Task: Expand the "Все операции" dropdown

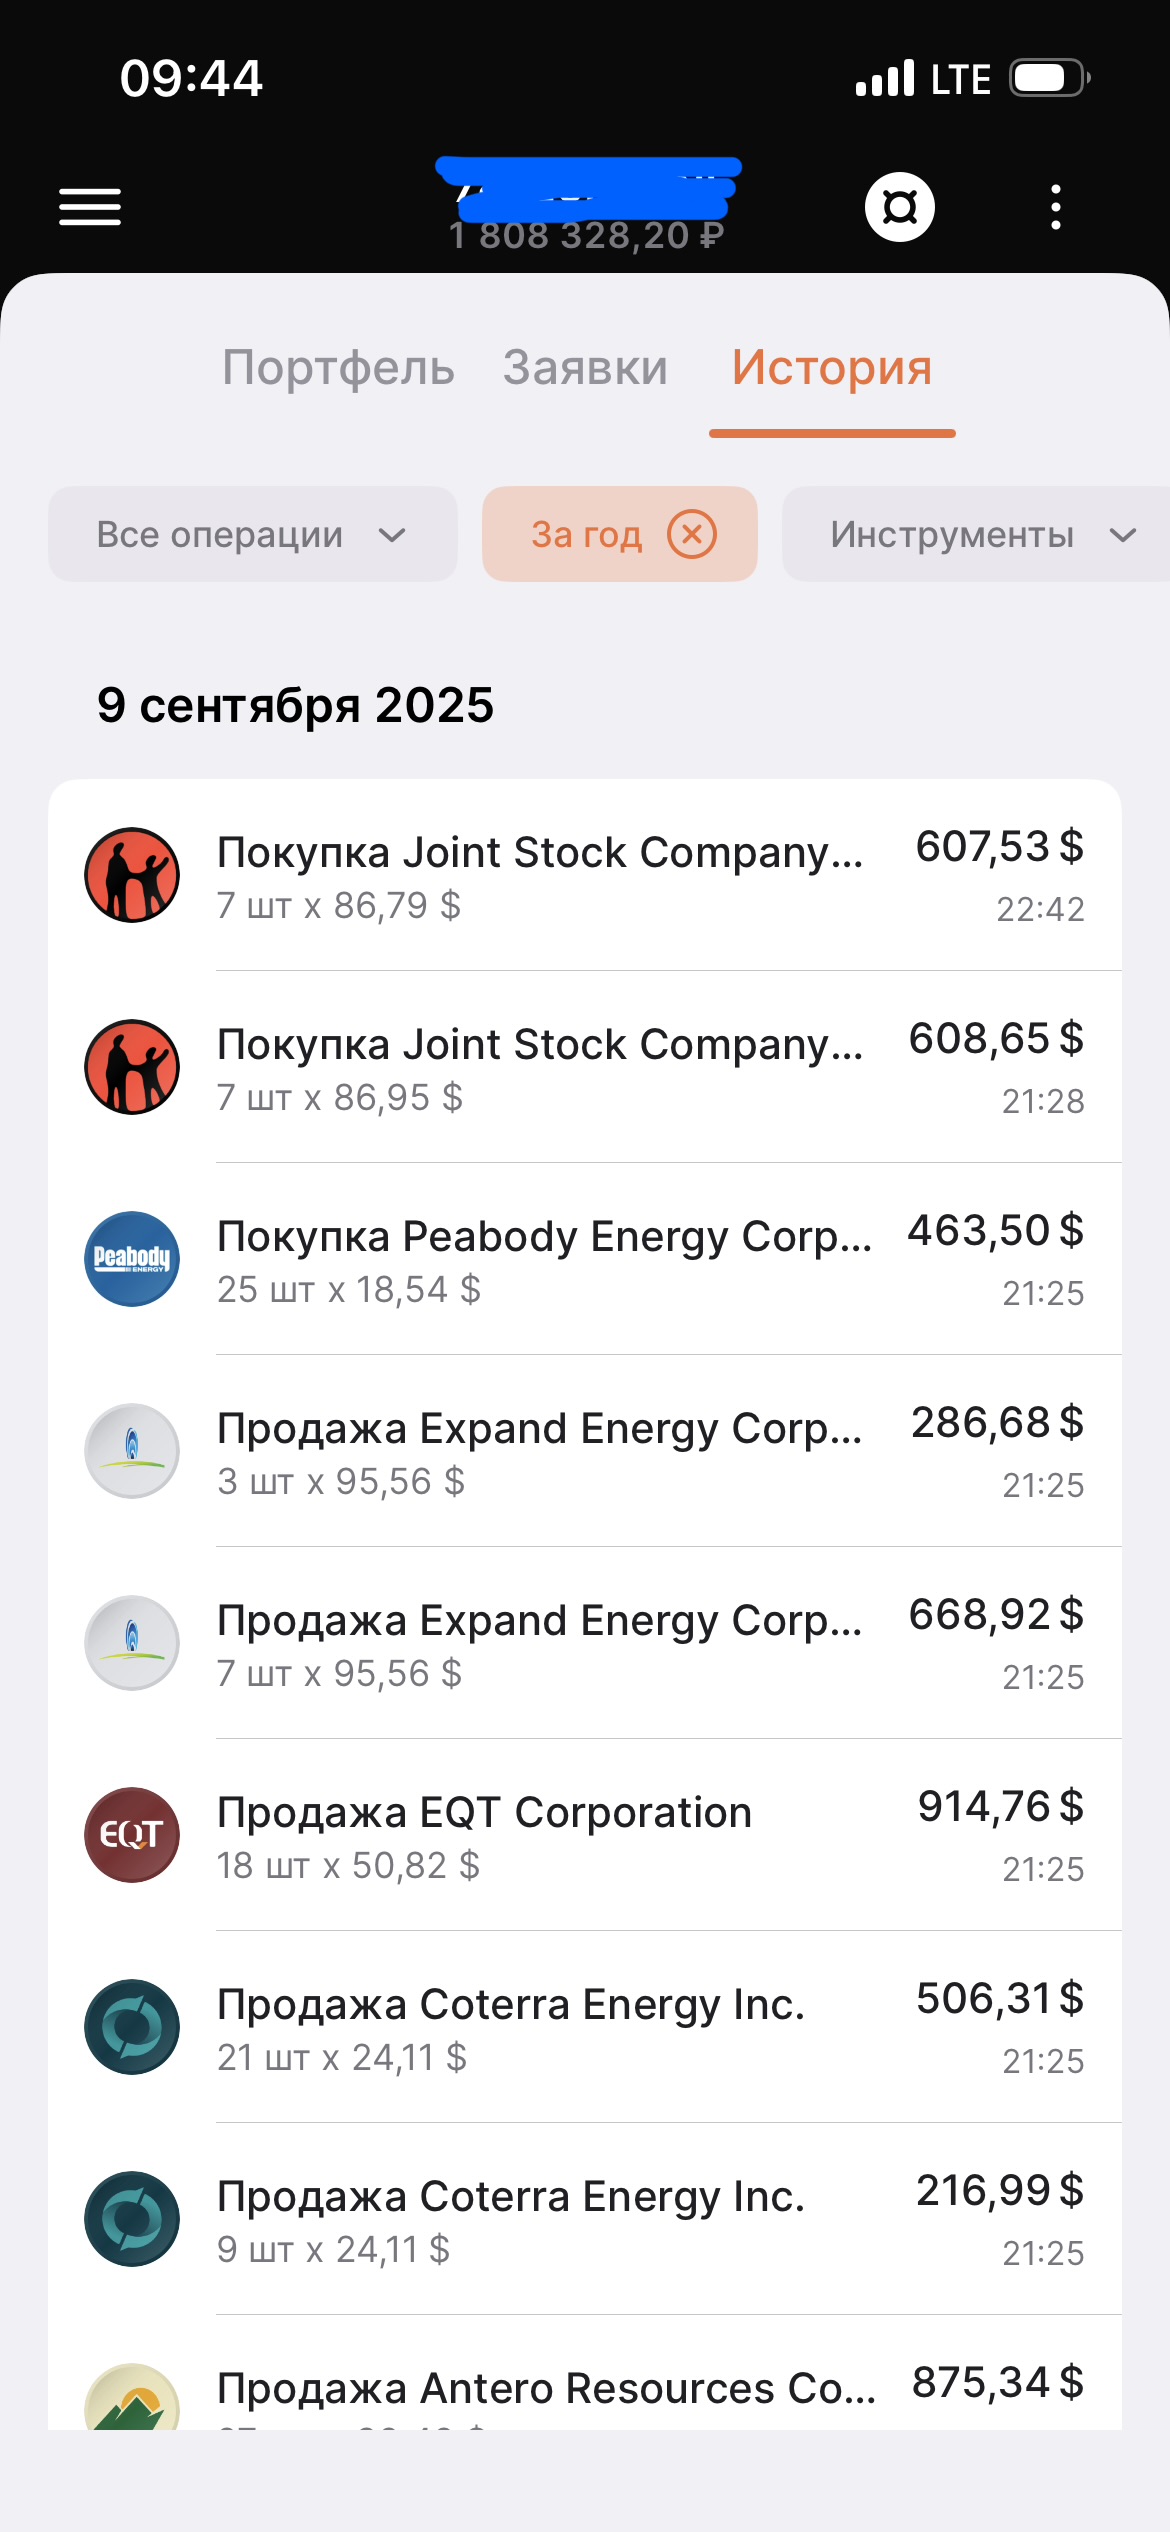Action: pos(252,534)
